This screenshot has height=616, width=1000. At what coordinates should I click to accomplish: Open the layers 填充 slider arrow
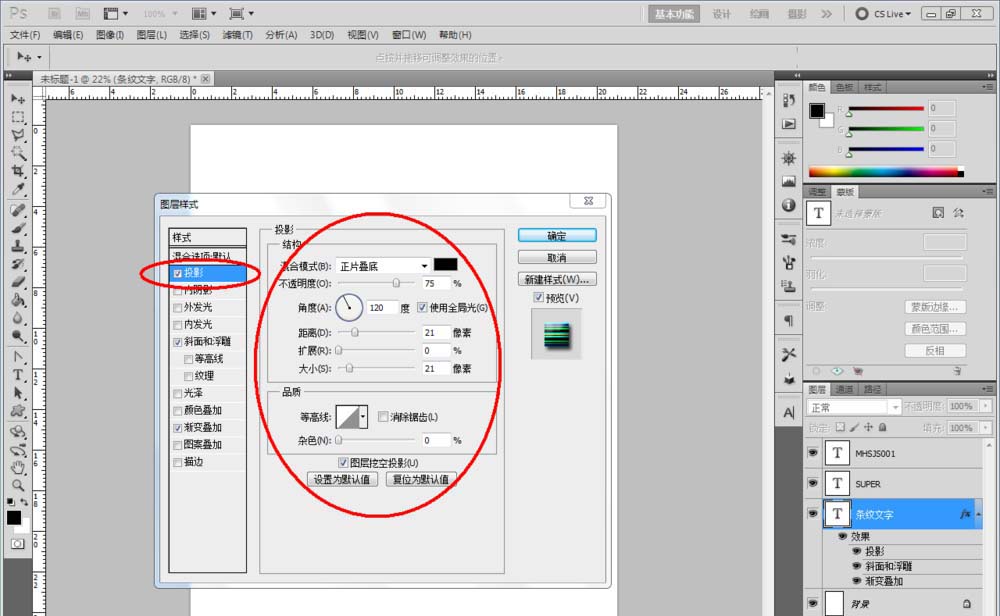[x=986, y=427]
